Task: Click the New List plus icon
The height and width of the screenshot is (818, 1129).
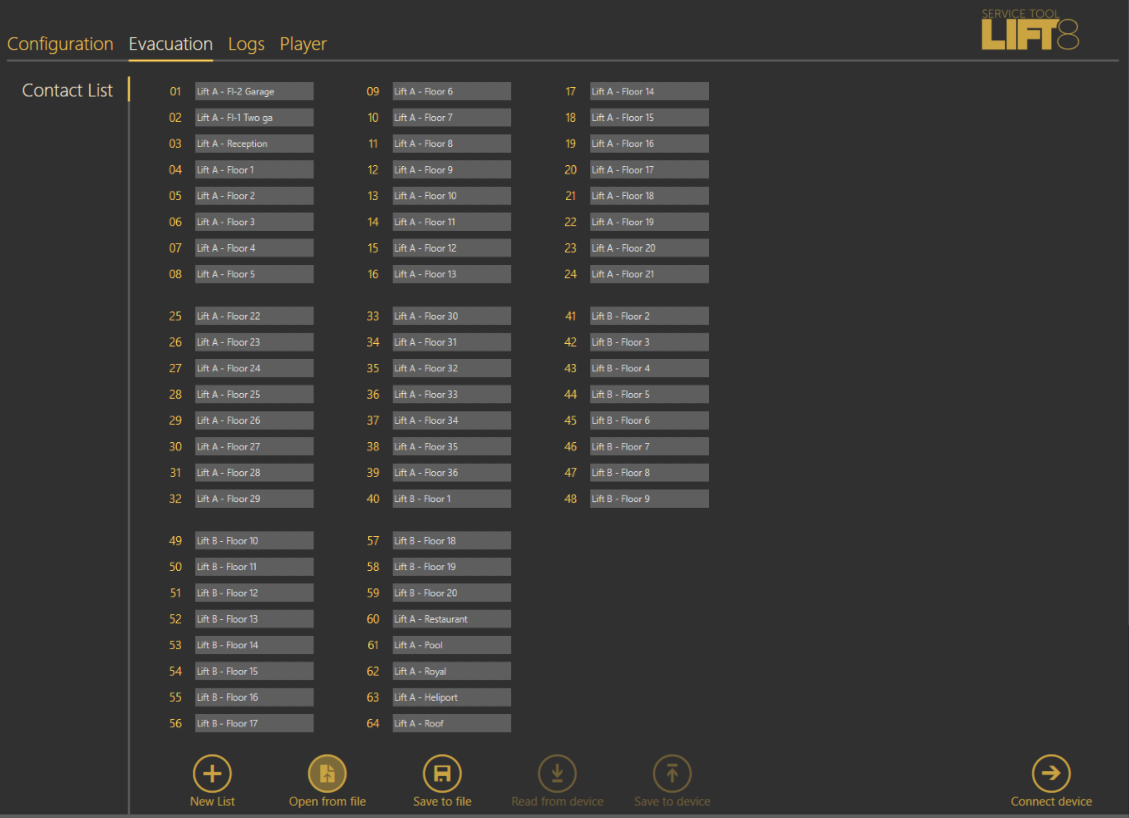Action: (x=212, y=773)
